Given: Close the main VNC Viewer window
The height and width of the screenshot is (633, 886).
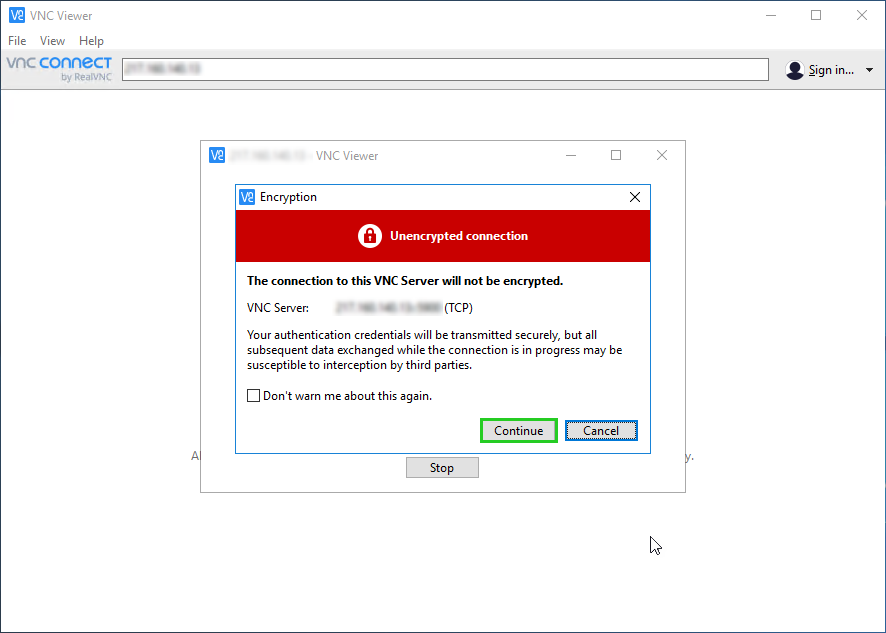Looking at the screenshot, I should pyautogui.click(x=862, y=15).
